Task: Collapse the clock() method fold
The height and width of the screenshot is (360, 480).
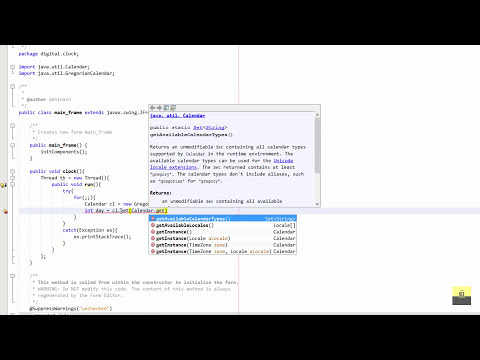Action: coord(13,171)
